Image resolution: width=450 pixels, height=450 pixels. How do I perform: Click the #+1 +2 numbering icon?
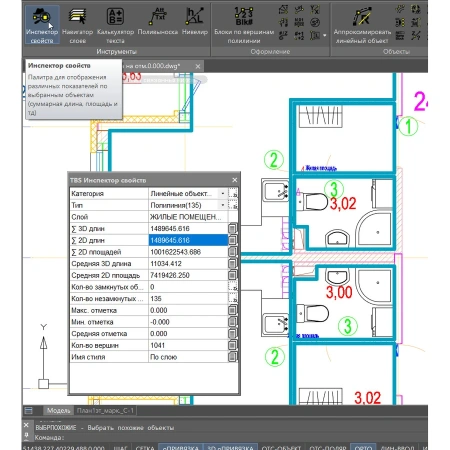point(299,35)
